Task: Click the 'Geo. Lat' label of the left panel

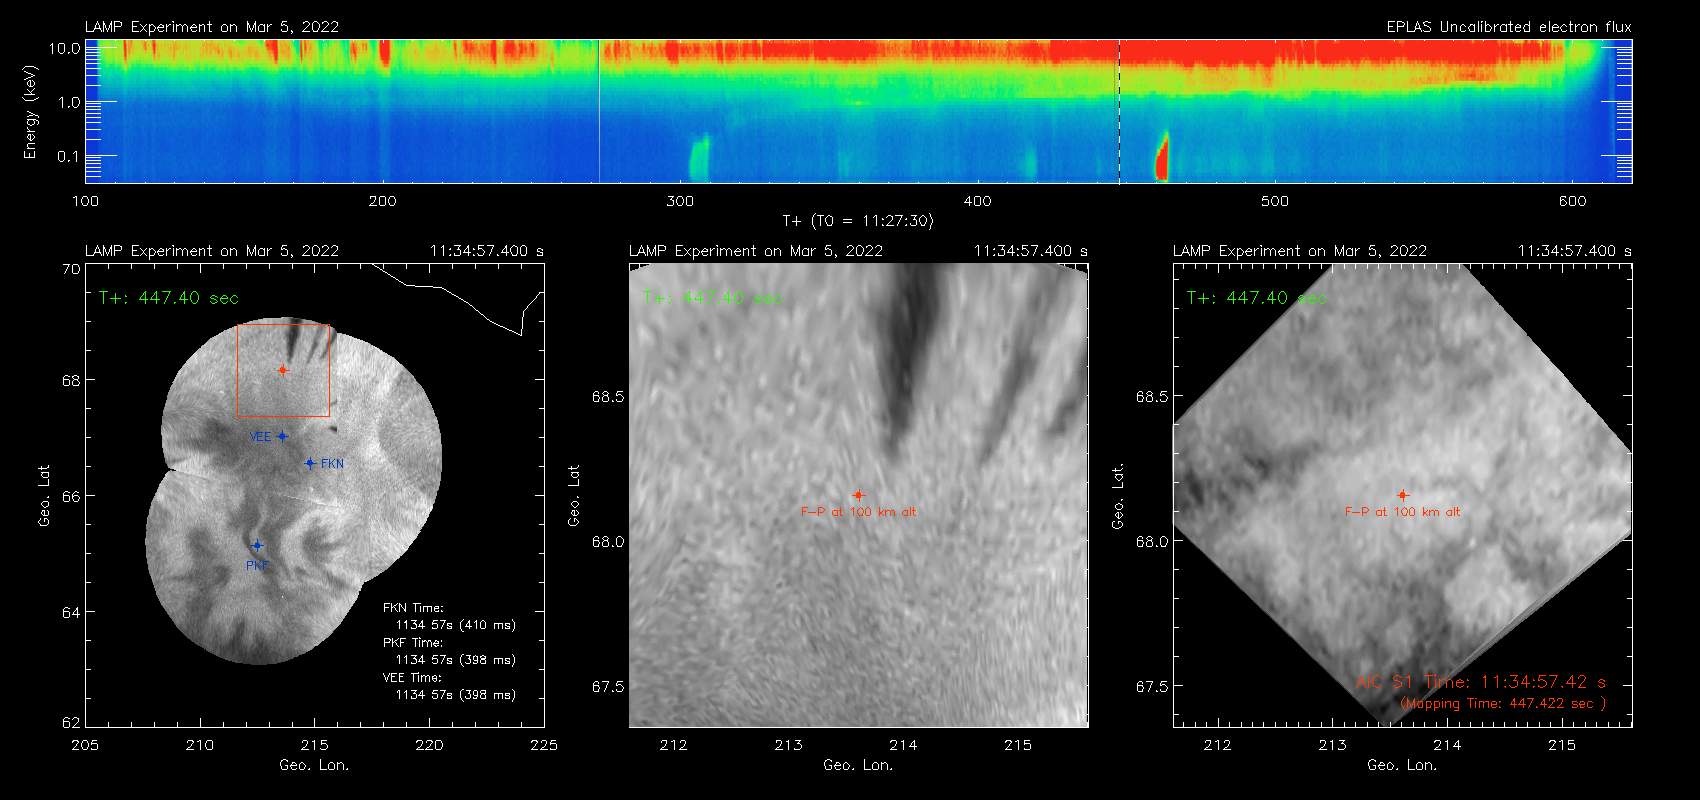Action: (44, 496)
